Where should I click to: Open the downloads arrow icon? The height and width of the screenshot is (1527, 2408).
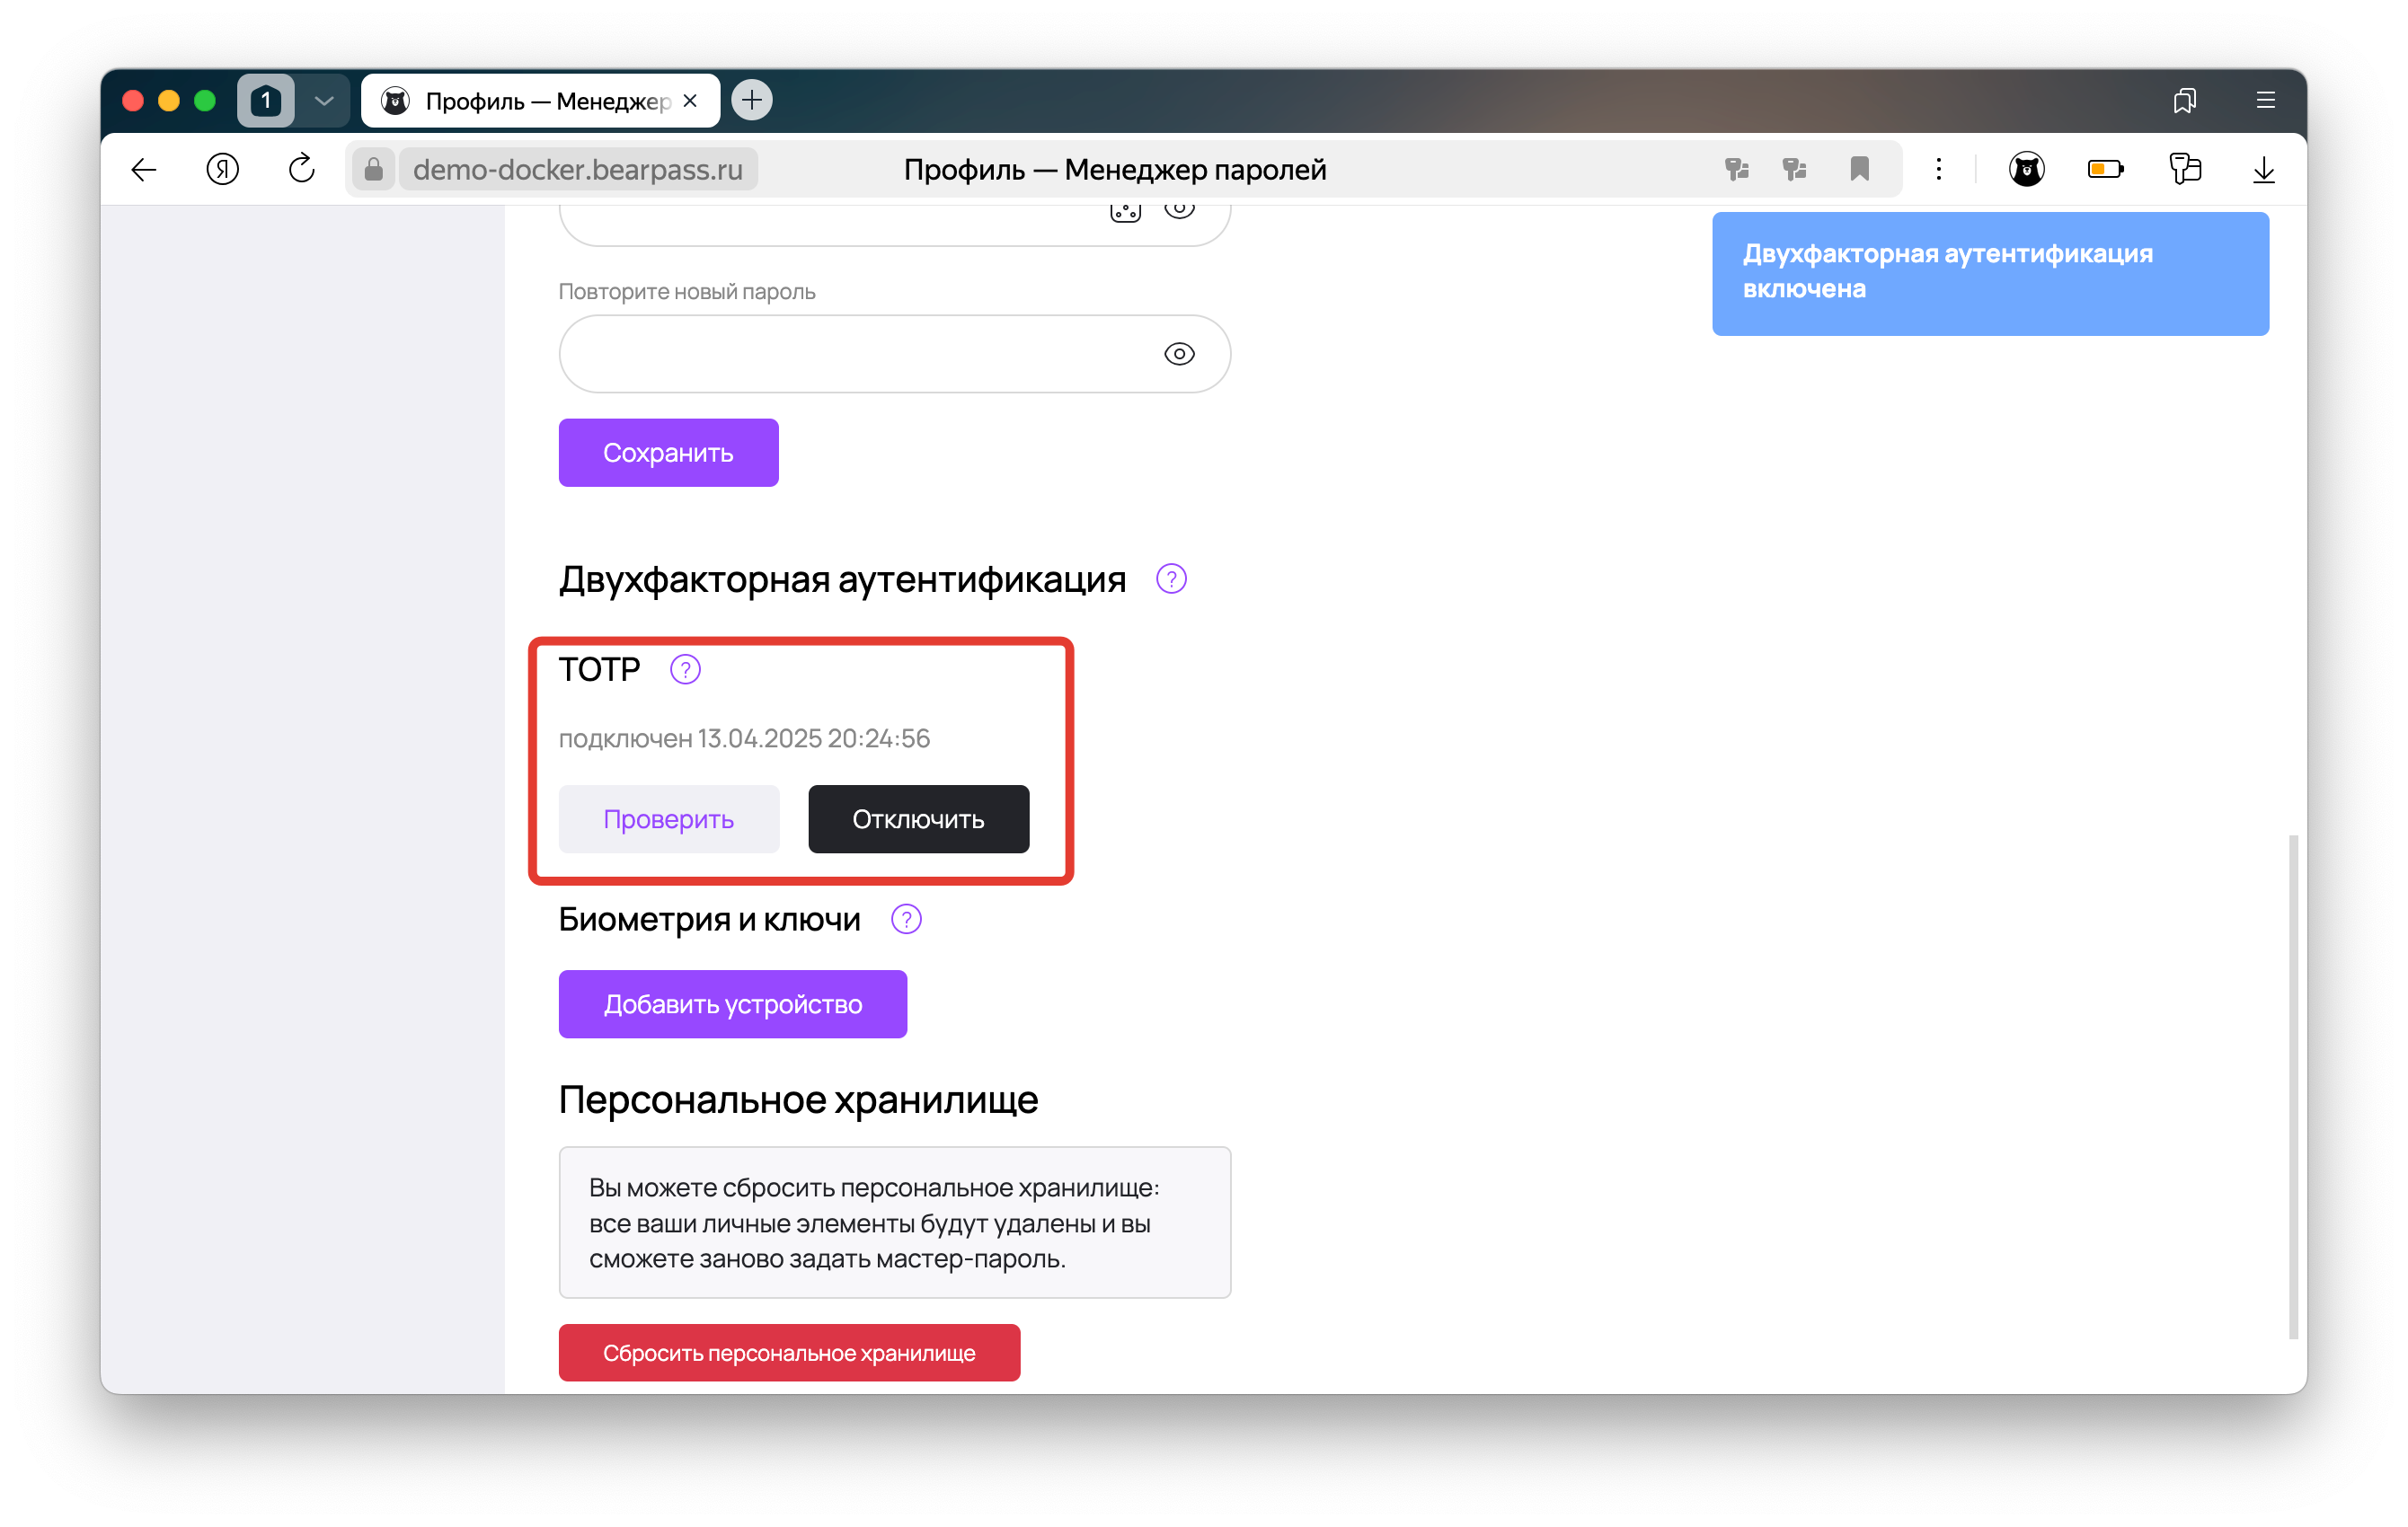pyautogui.click(x=2263, y=169)
